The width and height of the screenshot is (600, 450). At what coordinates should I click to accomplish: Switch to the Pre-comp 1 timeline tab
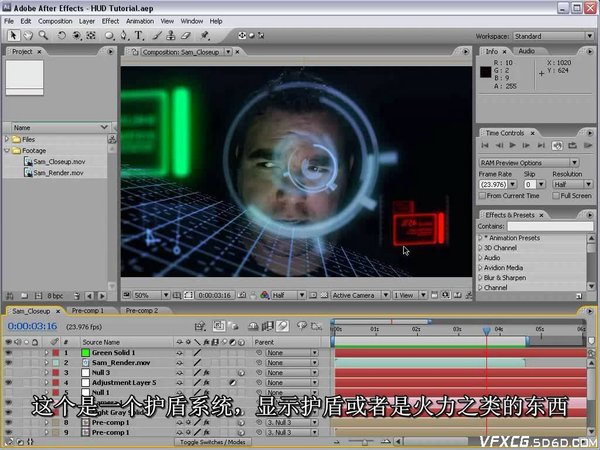[87, 311]
